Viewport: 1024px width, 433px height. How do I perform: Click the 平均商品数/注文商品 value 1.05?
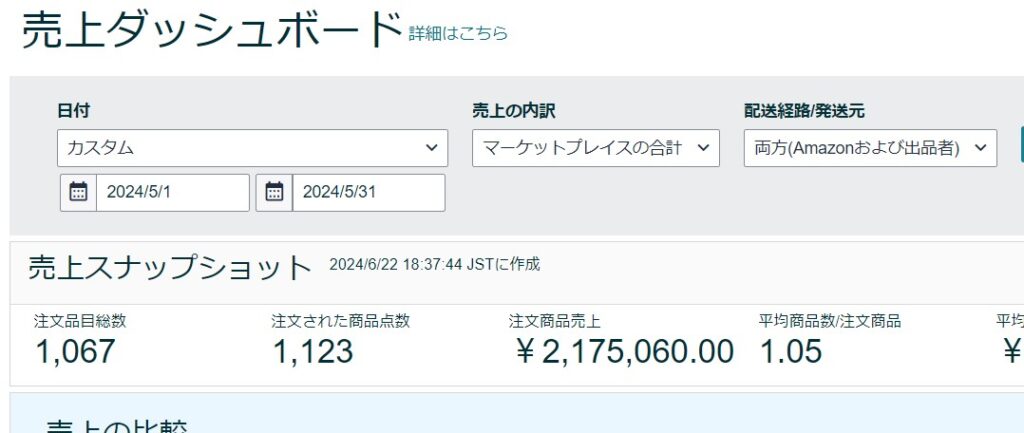click(x=790, y=351)
